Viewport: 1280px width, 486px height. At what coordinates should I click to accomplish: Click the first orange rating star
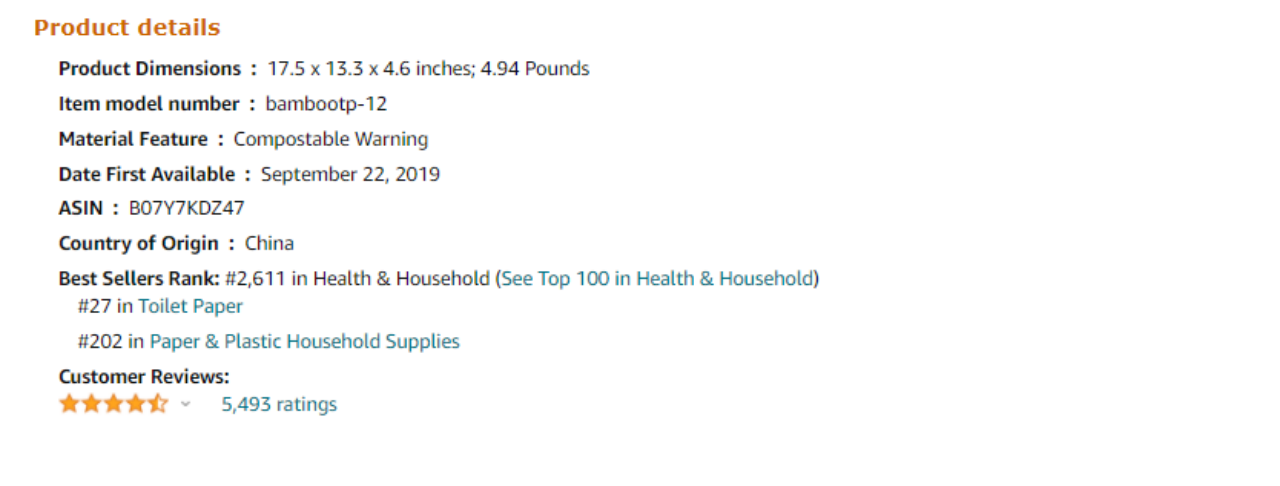[x=69, y=404]
